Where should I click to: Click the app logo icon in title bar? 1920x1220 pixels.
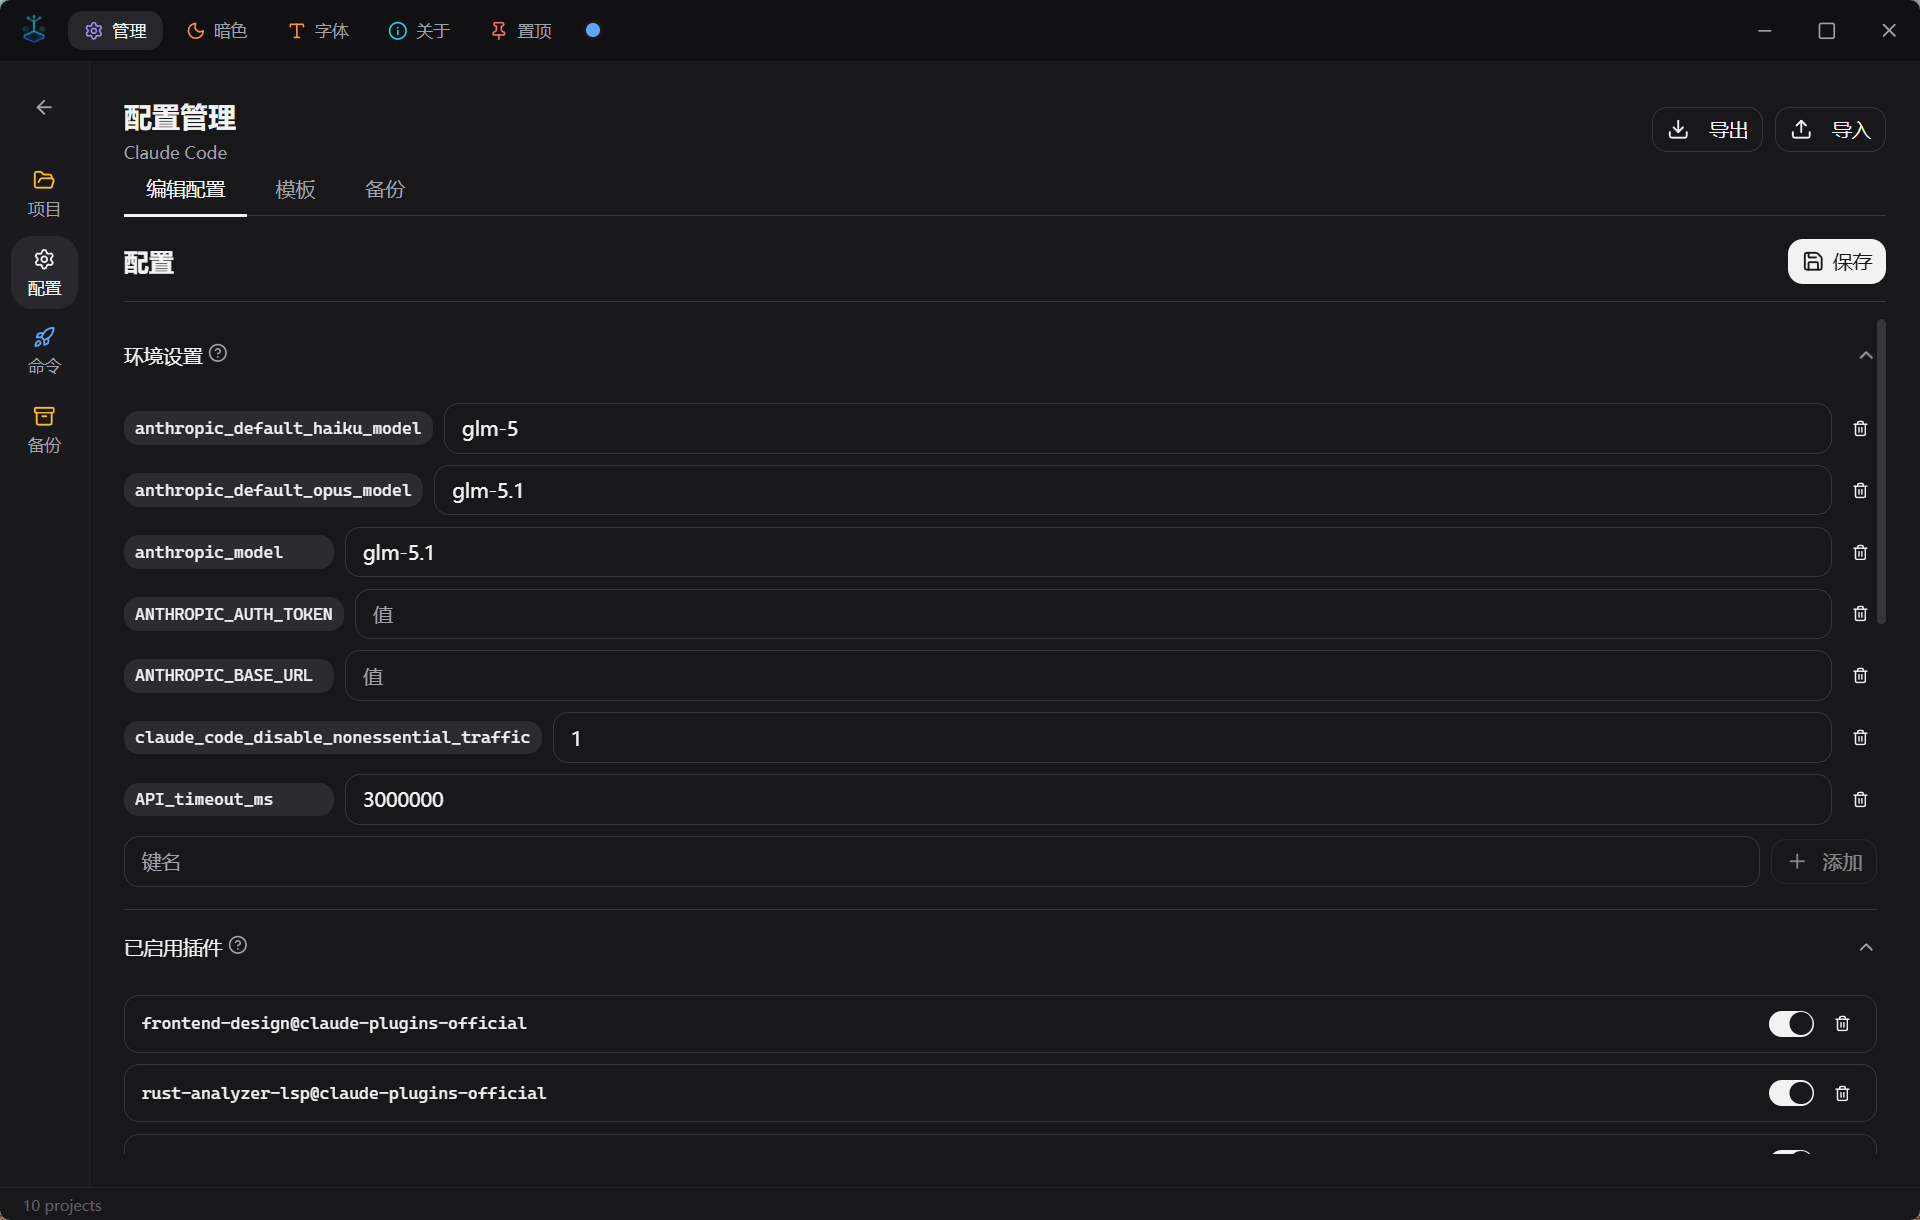pyautogui.click(x=34, y=30)
